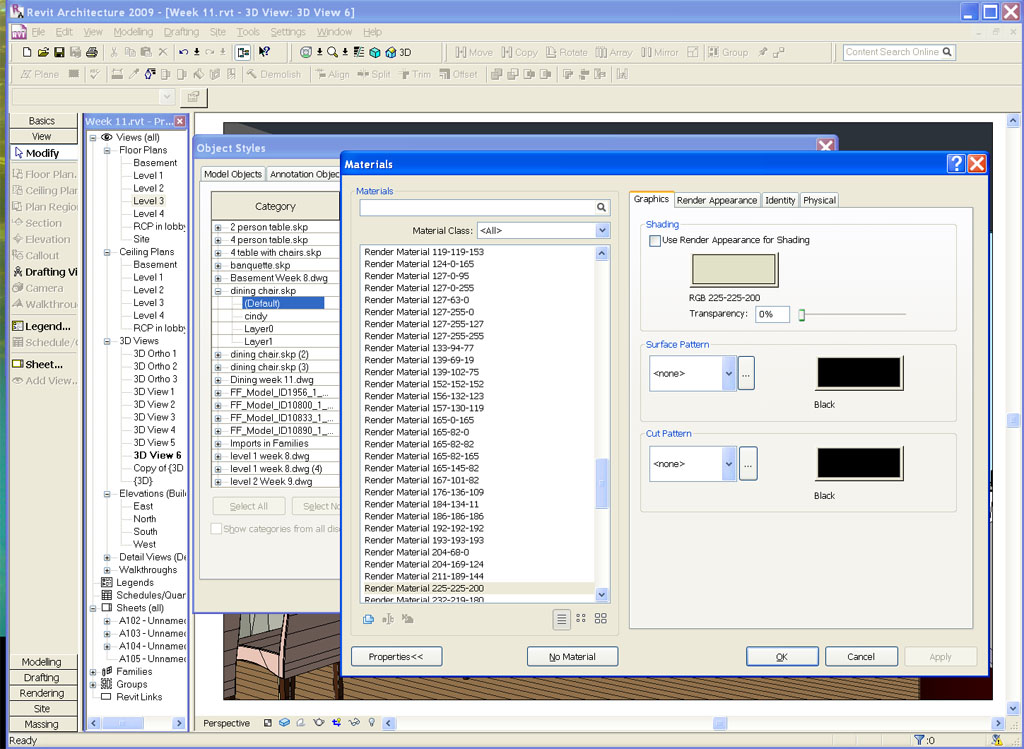Click the Properties<< button
This screenshot has height=749, width=1024.
[396, 657]
